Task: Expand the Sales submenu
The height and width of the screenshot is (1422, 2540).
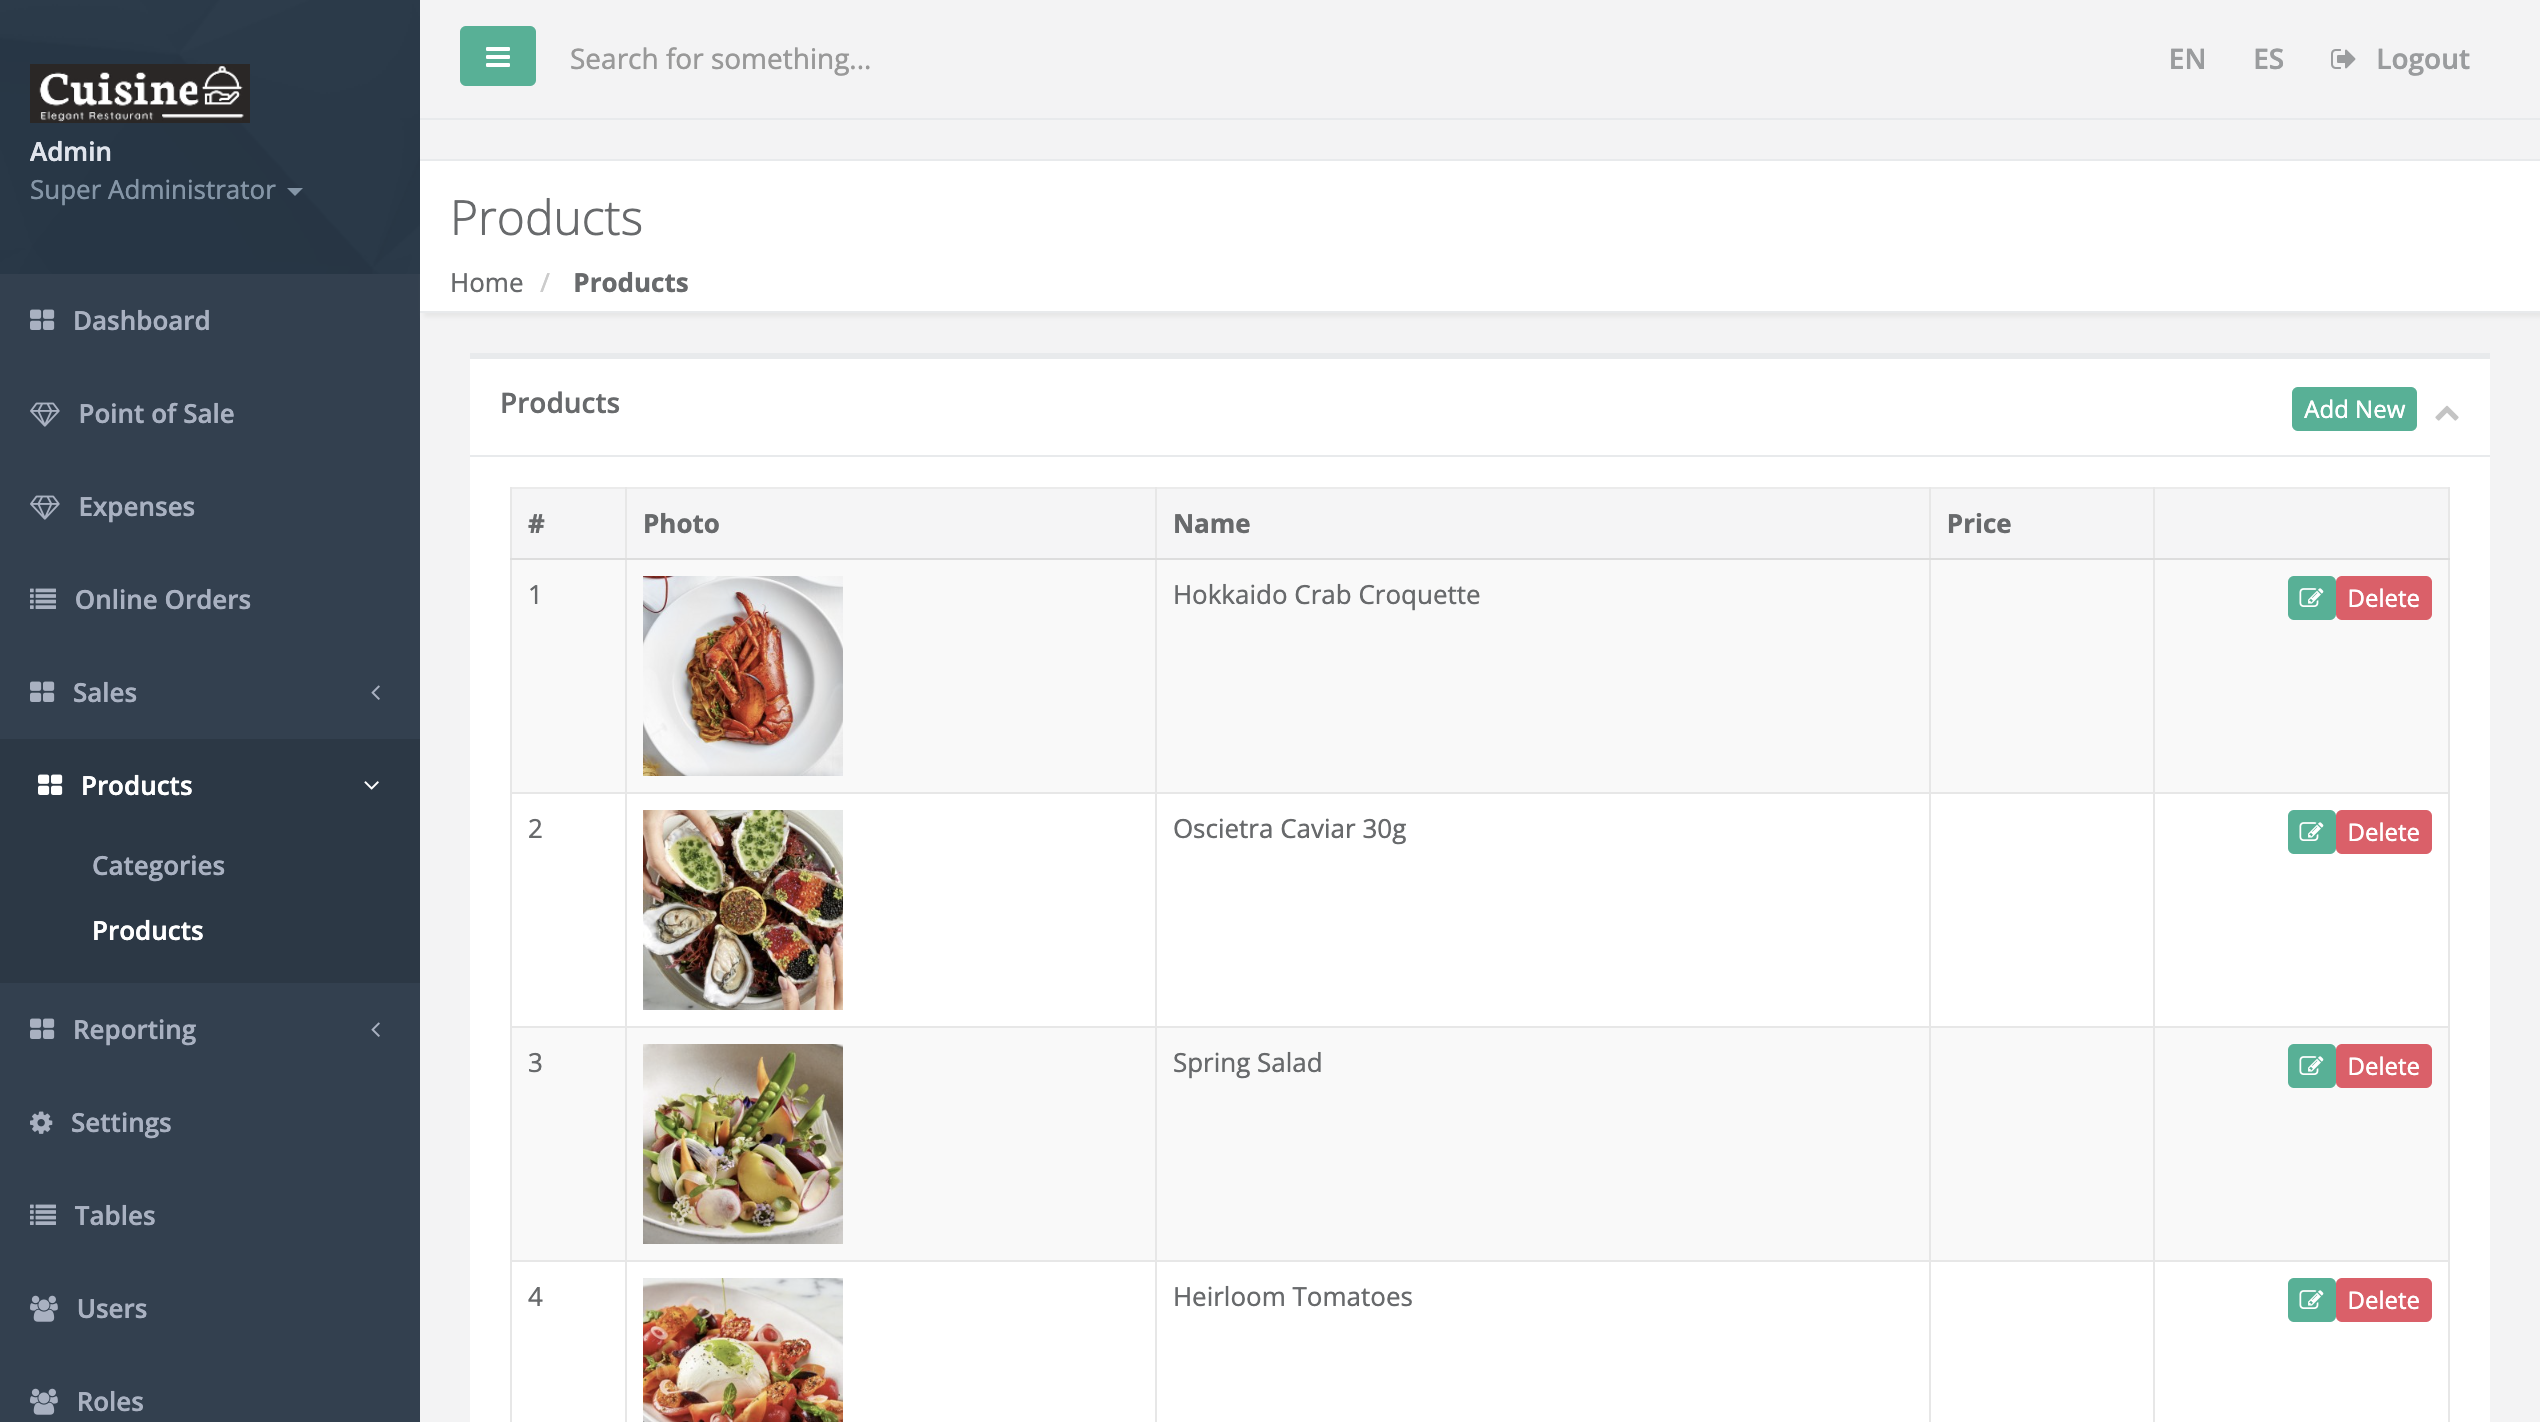Action: point(376,692)
